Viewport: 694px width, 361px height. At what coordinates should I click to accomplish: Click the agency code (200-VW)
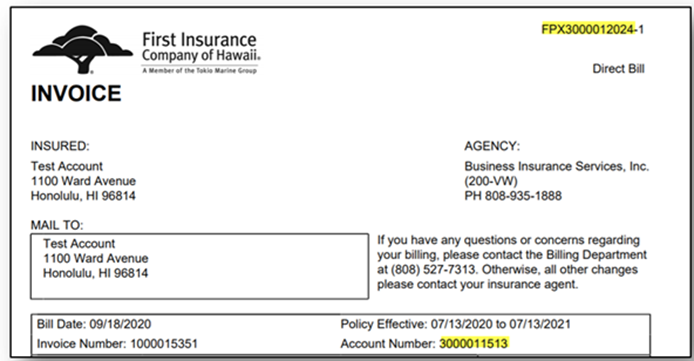click(491, 181)
